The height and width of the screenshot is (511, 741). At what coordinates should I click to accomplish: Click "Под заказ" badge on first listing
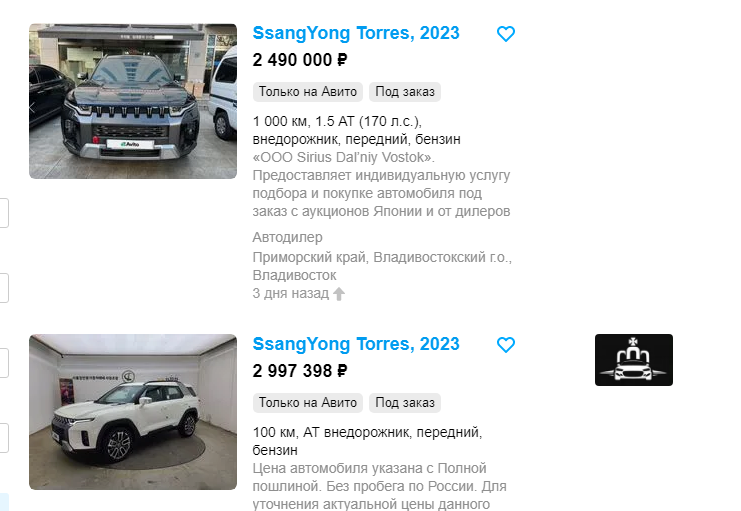click(x=405, y=92)
